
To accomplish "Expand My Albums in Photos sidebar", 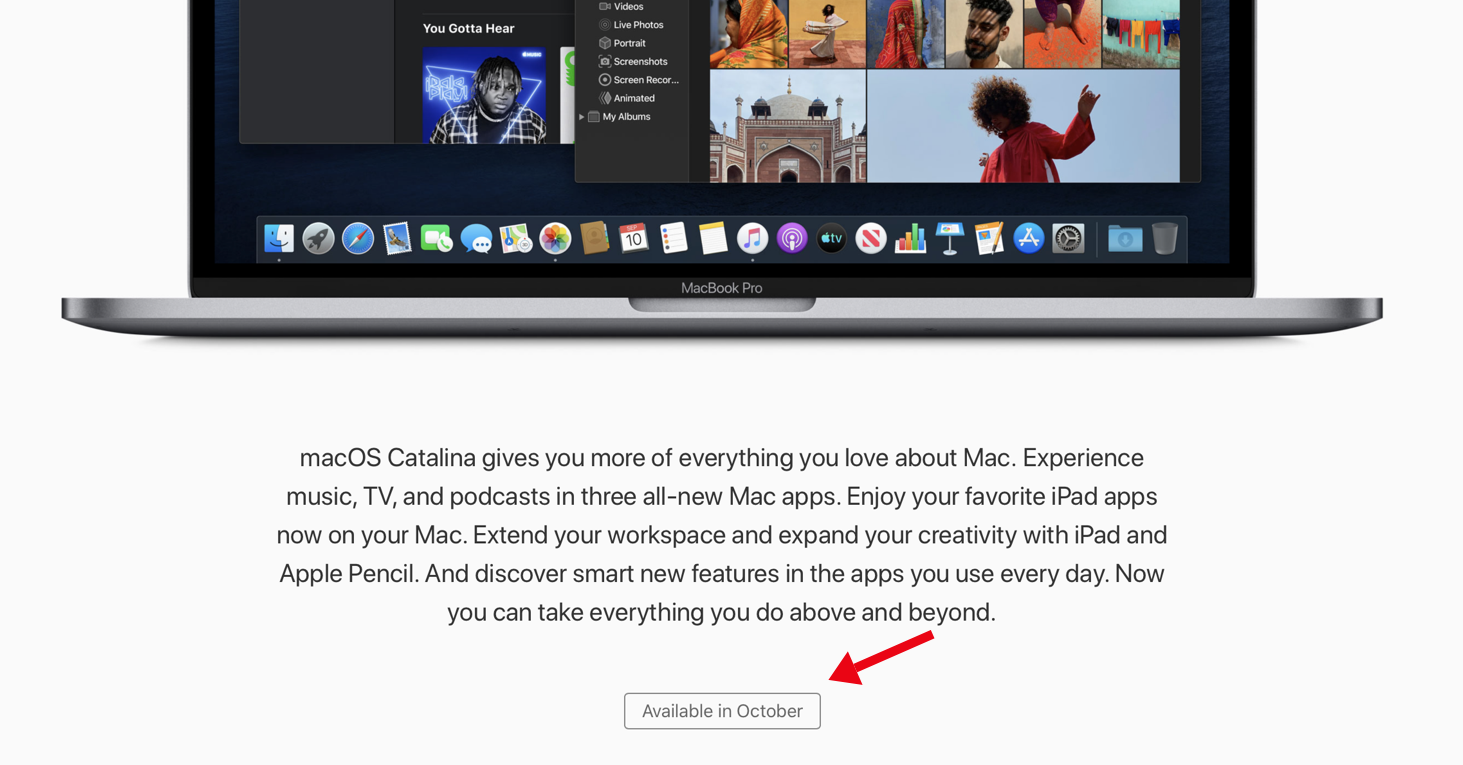I will [x=582, y=117].
